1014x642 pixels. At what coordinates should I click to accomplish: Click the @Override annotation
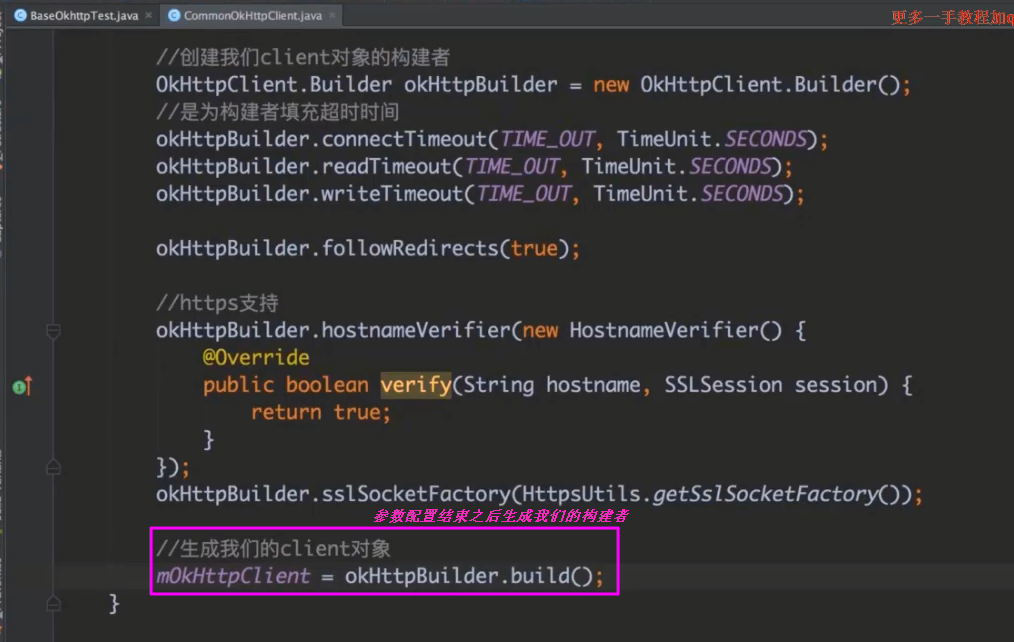(256, 358)
